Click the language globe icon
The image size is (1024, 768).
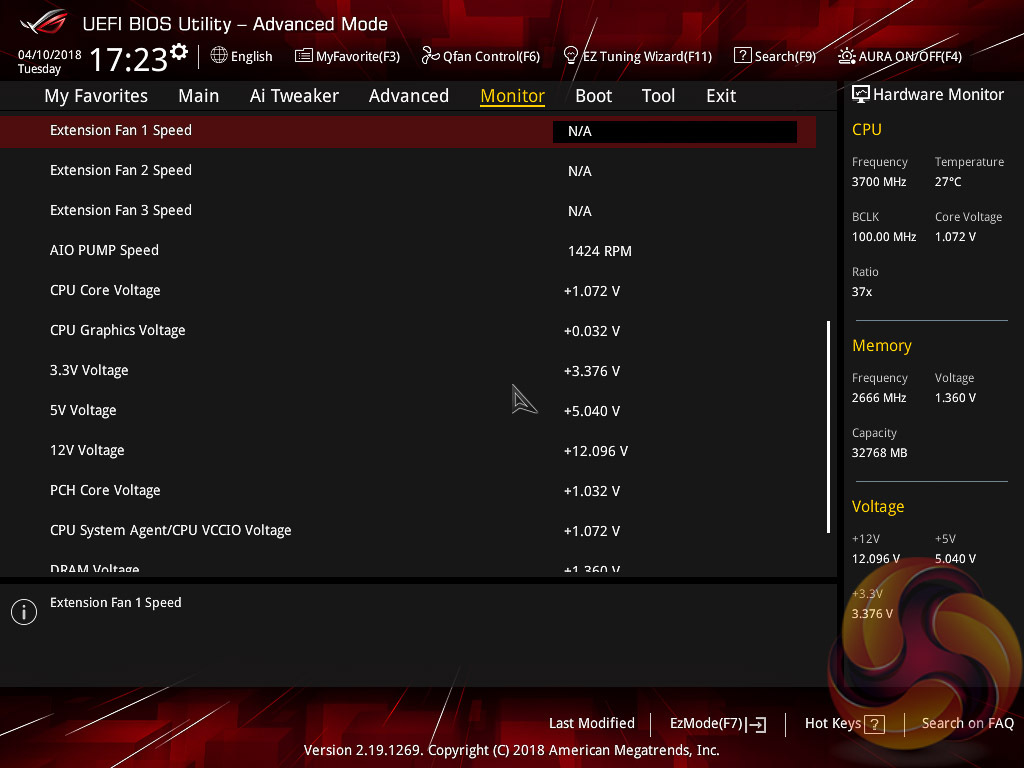(219, 56)
